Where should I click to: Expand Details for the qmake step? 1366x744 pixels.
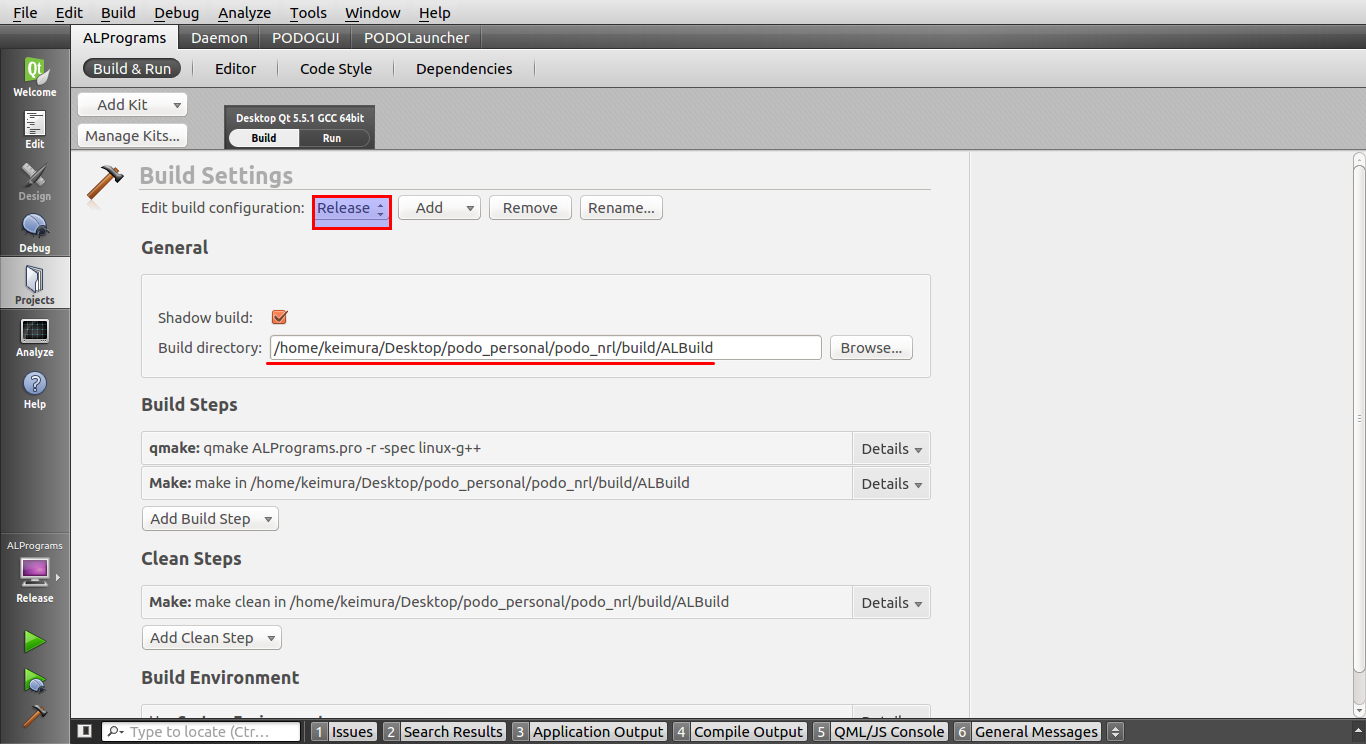[x=891, y=449]
